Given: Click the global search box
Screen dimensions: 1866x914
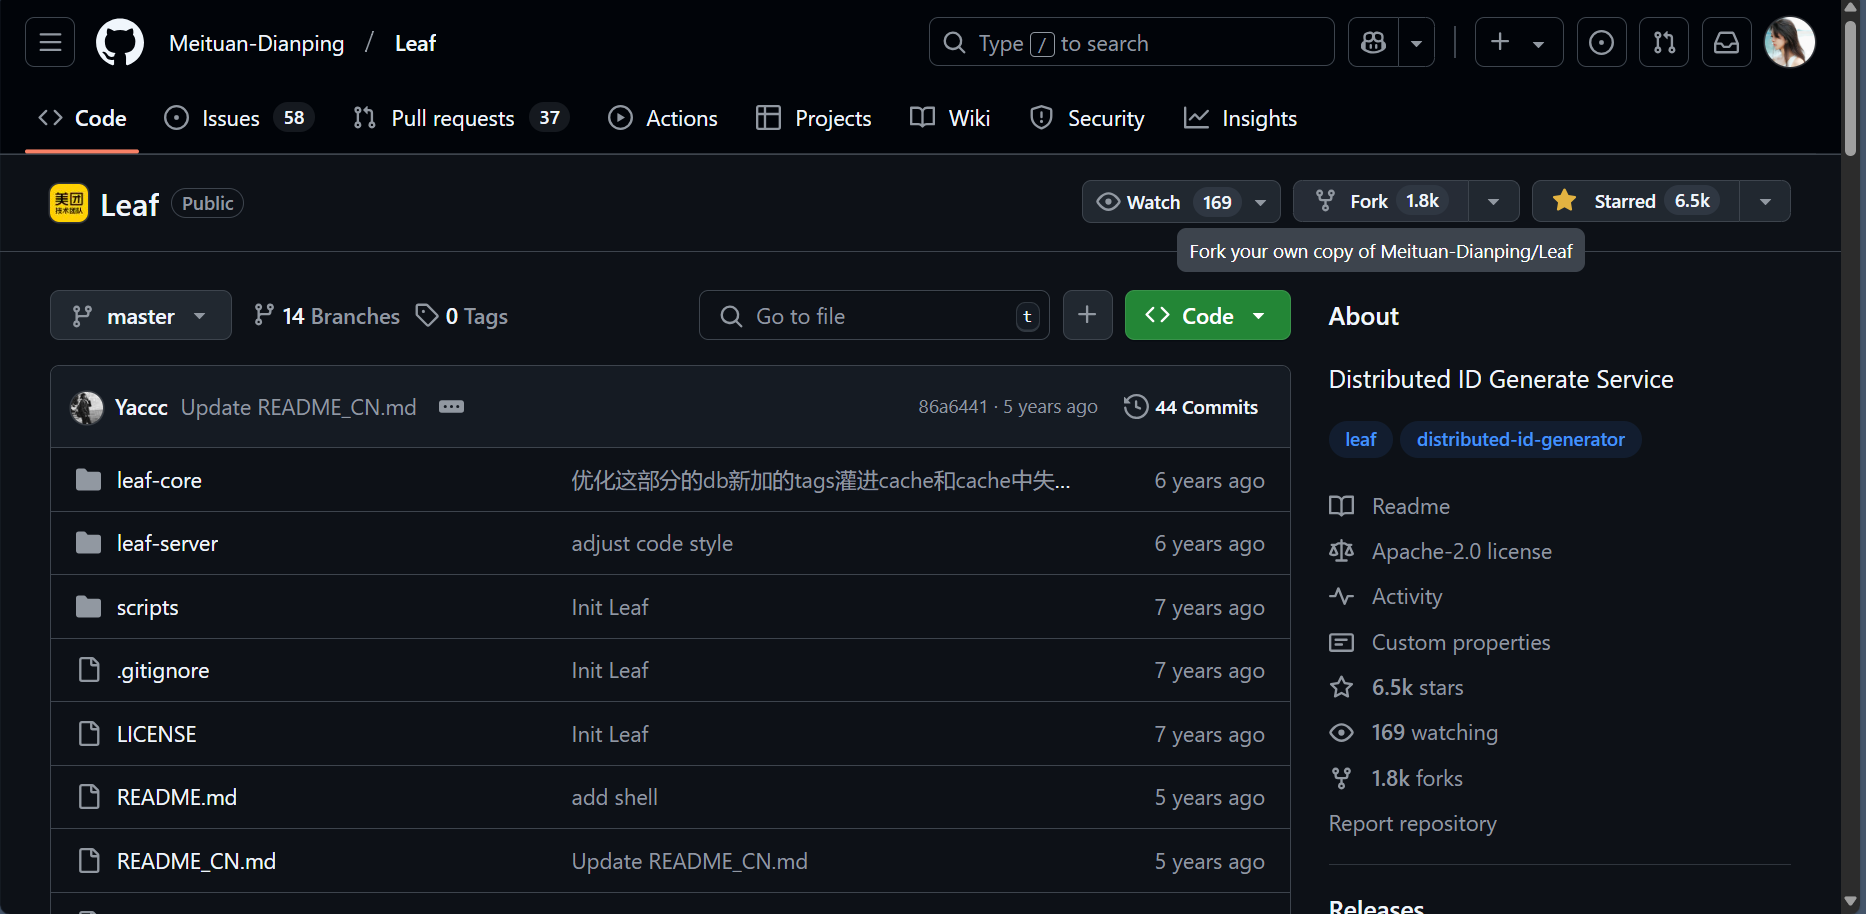Looking at the screenshot, I should tap(1131, 42).
